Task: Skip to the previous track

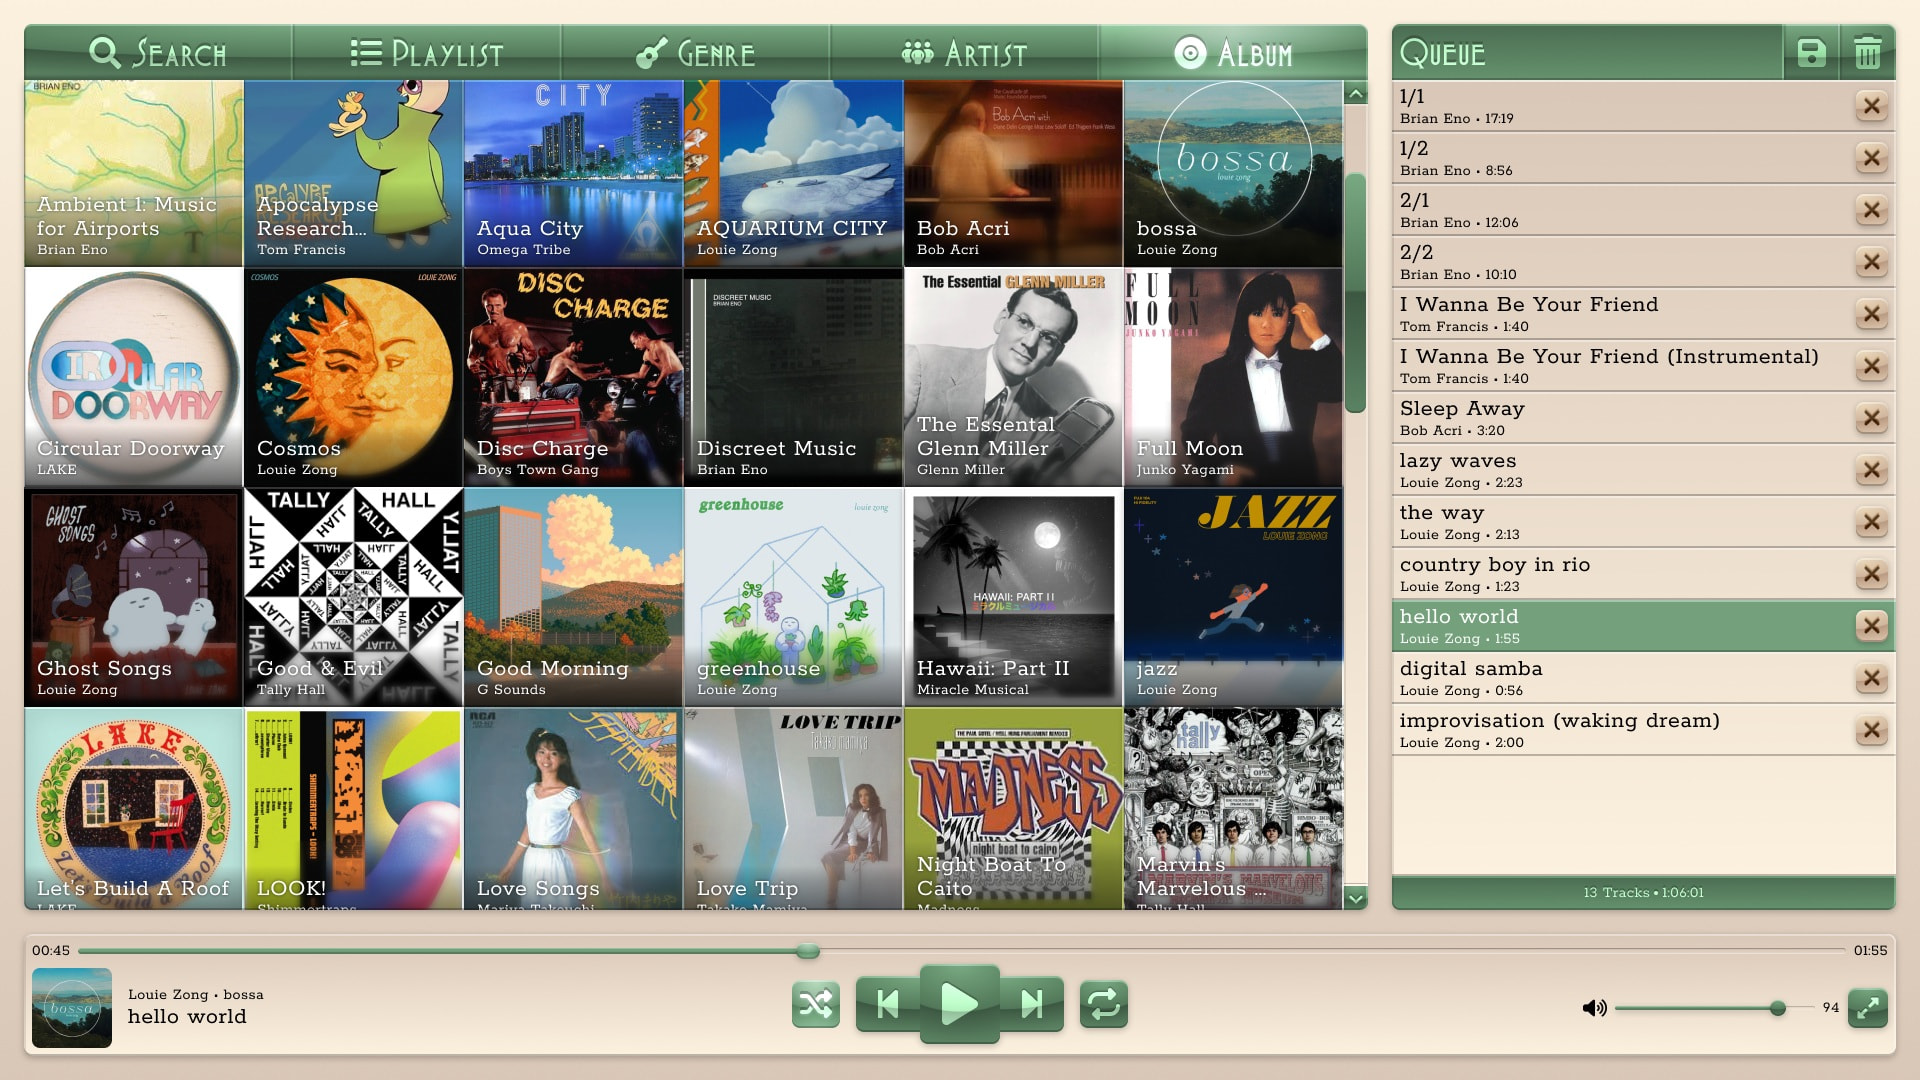Action: (888, 1004)
